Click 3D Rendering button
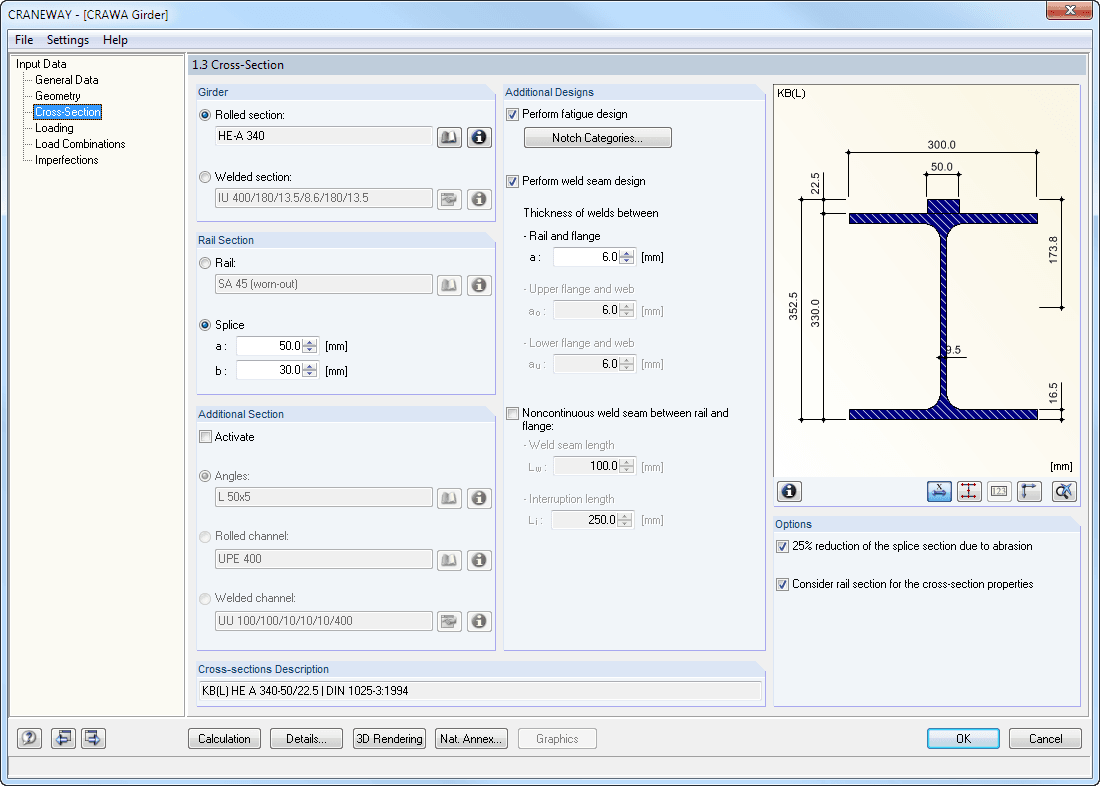Viewport: 1100px width, 786px height. click(x=389, y=738)
